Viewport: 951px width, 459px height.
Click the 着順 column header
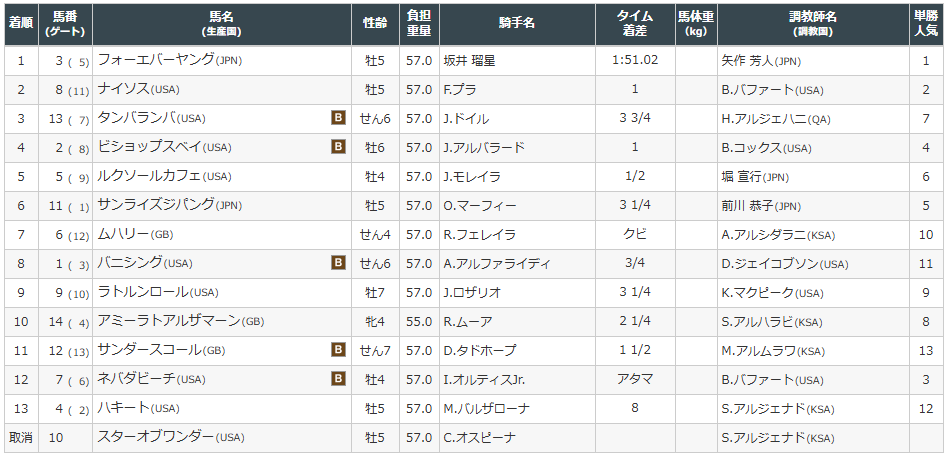(x=20, y=24)
